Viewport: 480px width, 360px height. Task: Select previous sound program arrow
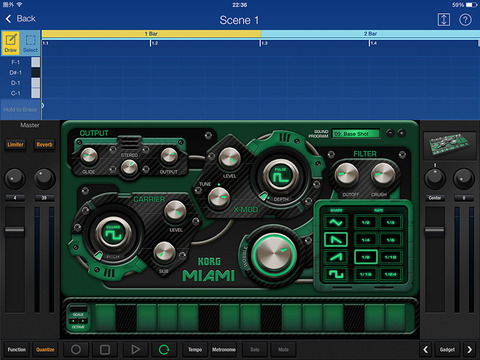pos(390,133)
